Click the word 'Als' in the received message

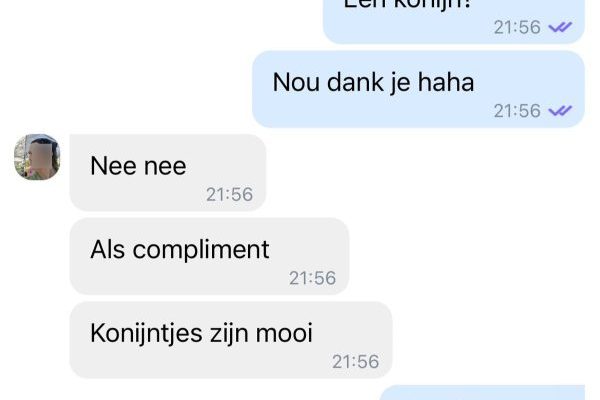pyautogui.click(x=108, y=250)
